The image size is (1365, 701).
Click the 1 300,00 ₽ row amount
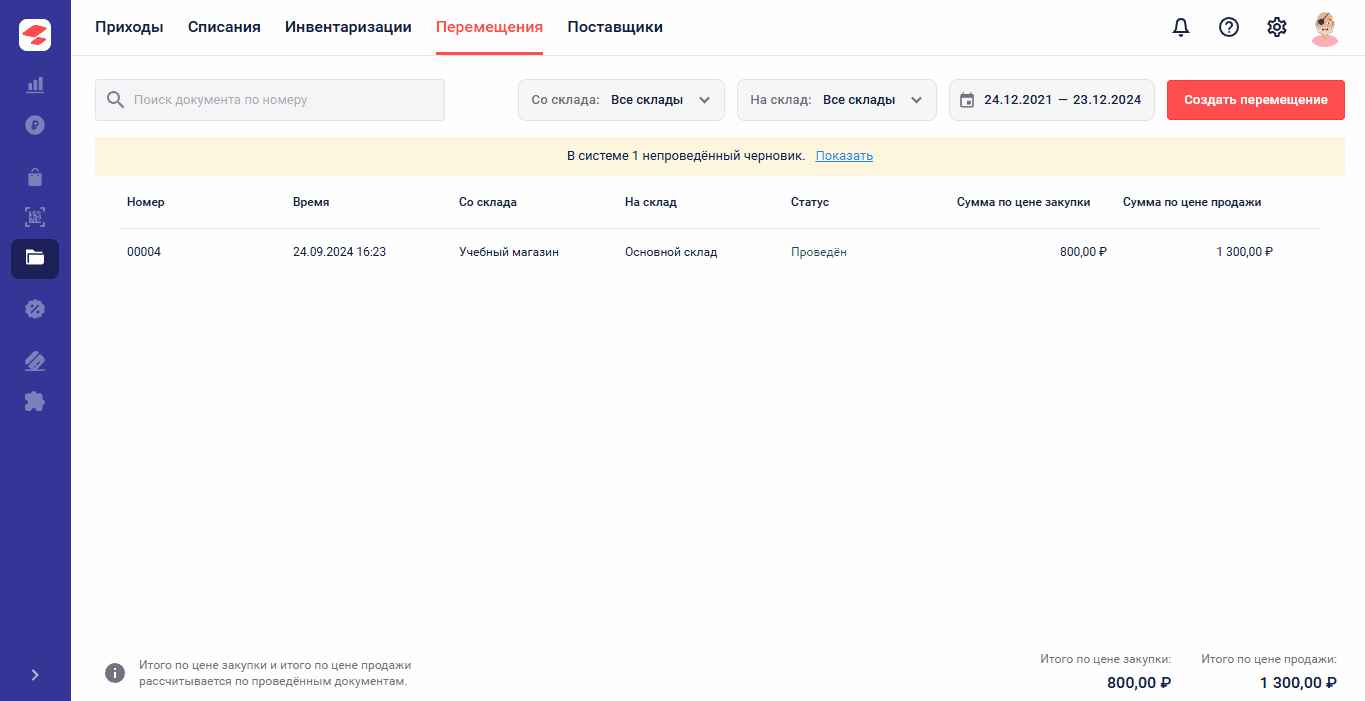(1245, 252)
